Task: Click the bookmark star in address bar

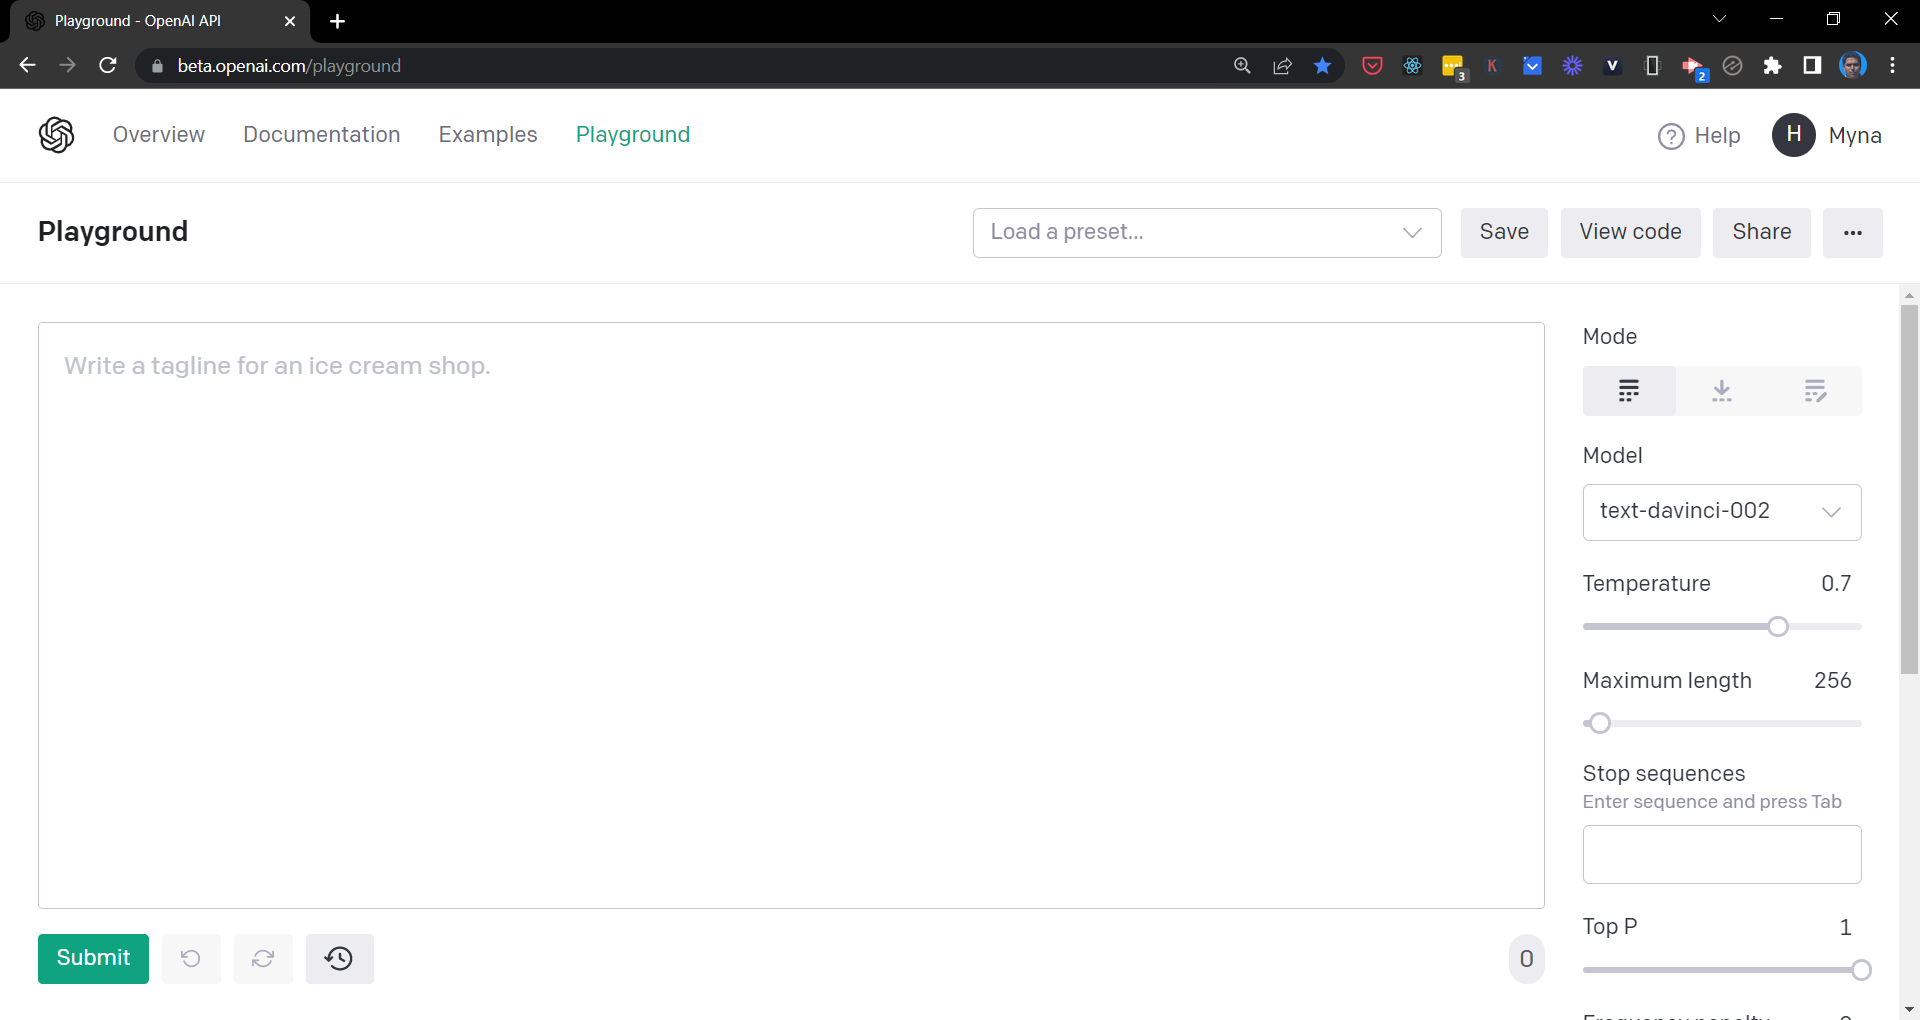Action: point(1322,66)
